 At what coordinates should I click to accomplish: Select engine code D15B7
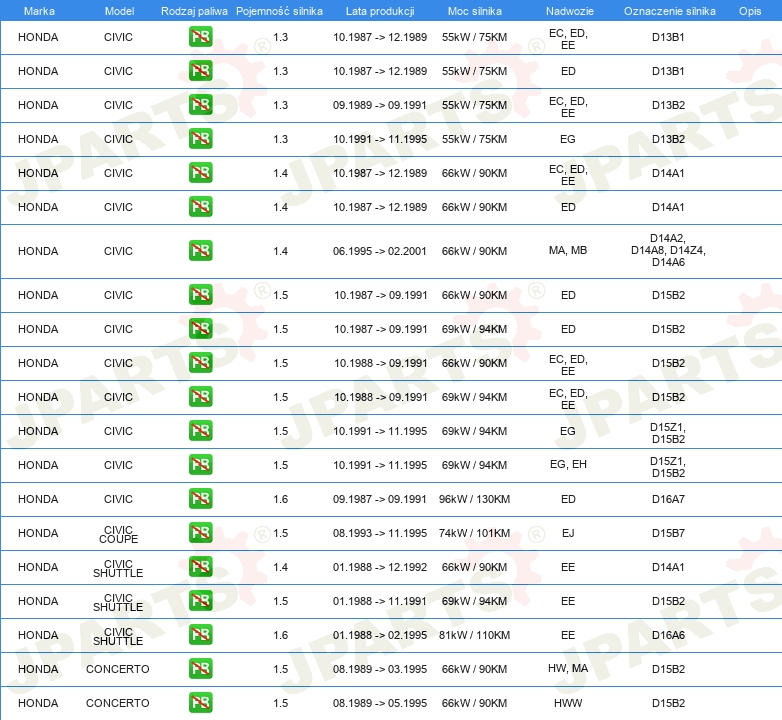pyautogui.click(x=668, y=533)
